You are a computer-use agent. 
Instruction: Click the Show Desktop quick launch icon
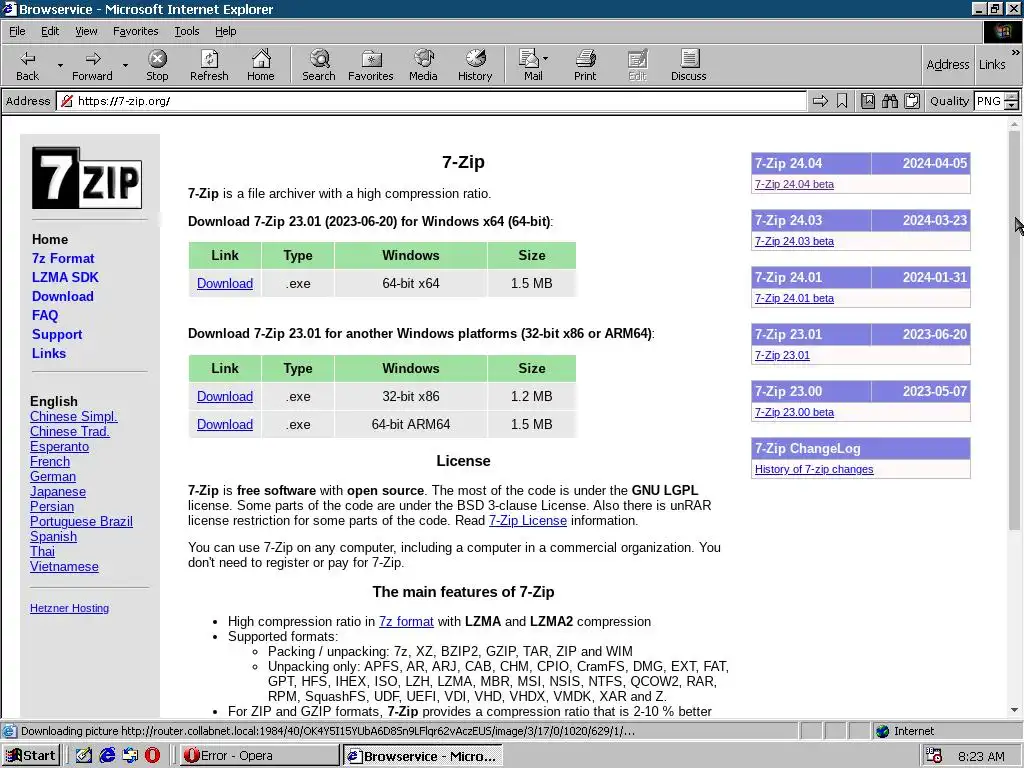[x=84, y=756]
